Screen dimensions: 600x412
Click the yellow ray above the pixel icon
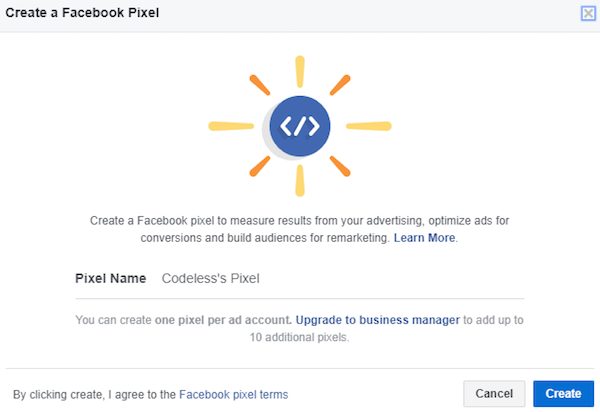tap(300, 72)
